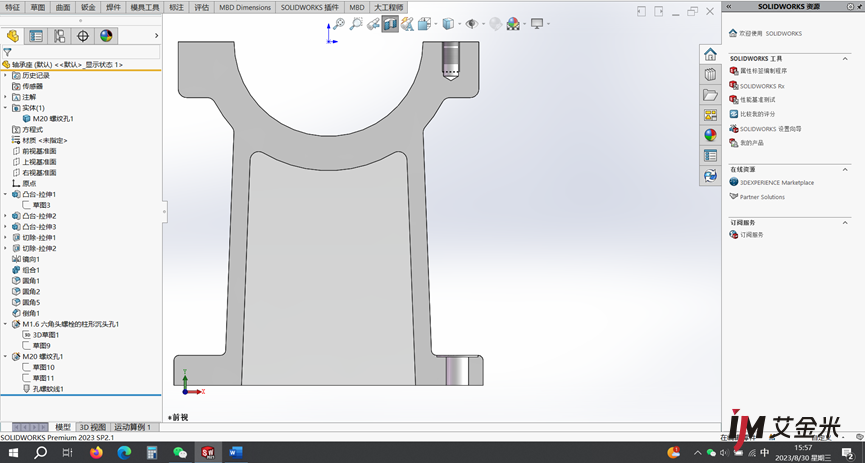
Task: Collapse the 在线资源 section
Action: pos(845,169)
